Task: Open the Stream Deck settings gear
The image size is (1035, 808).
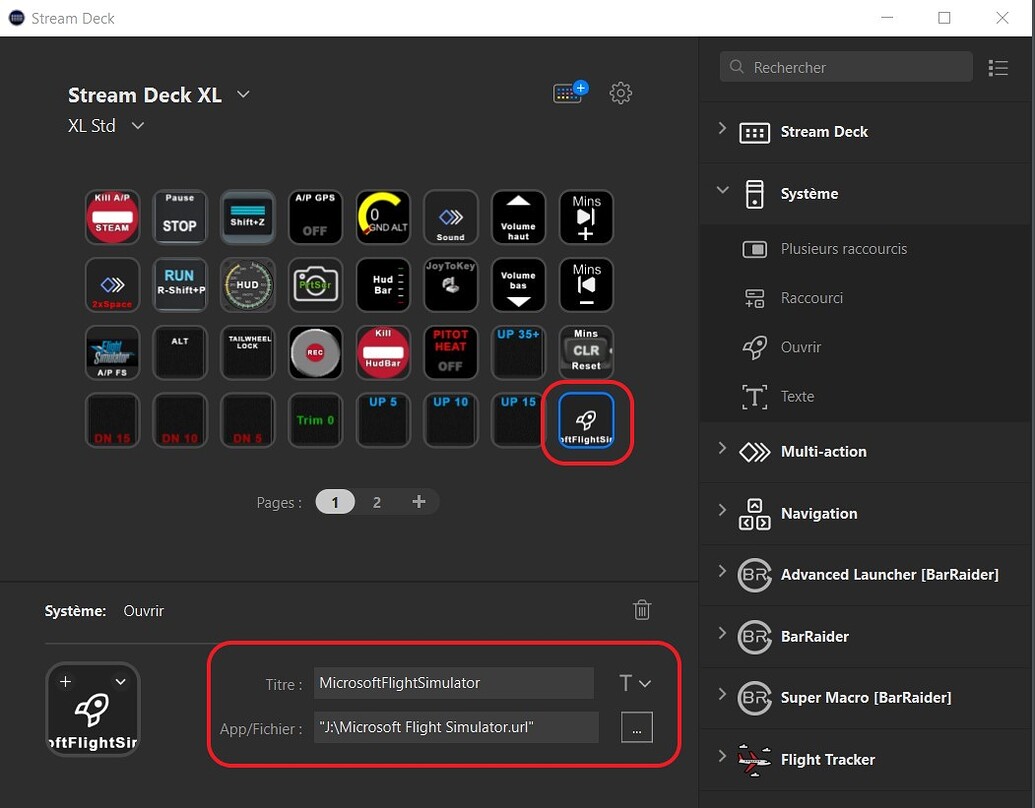Action: 620,93
